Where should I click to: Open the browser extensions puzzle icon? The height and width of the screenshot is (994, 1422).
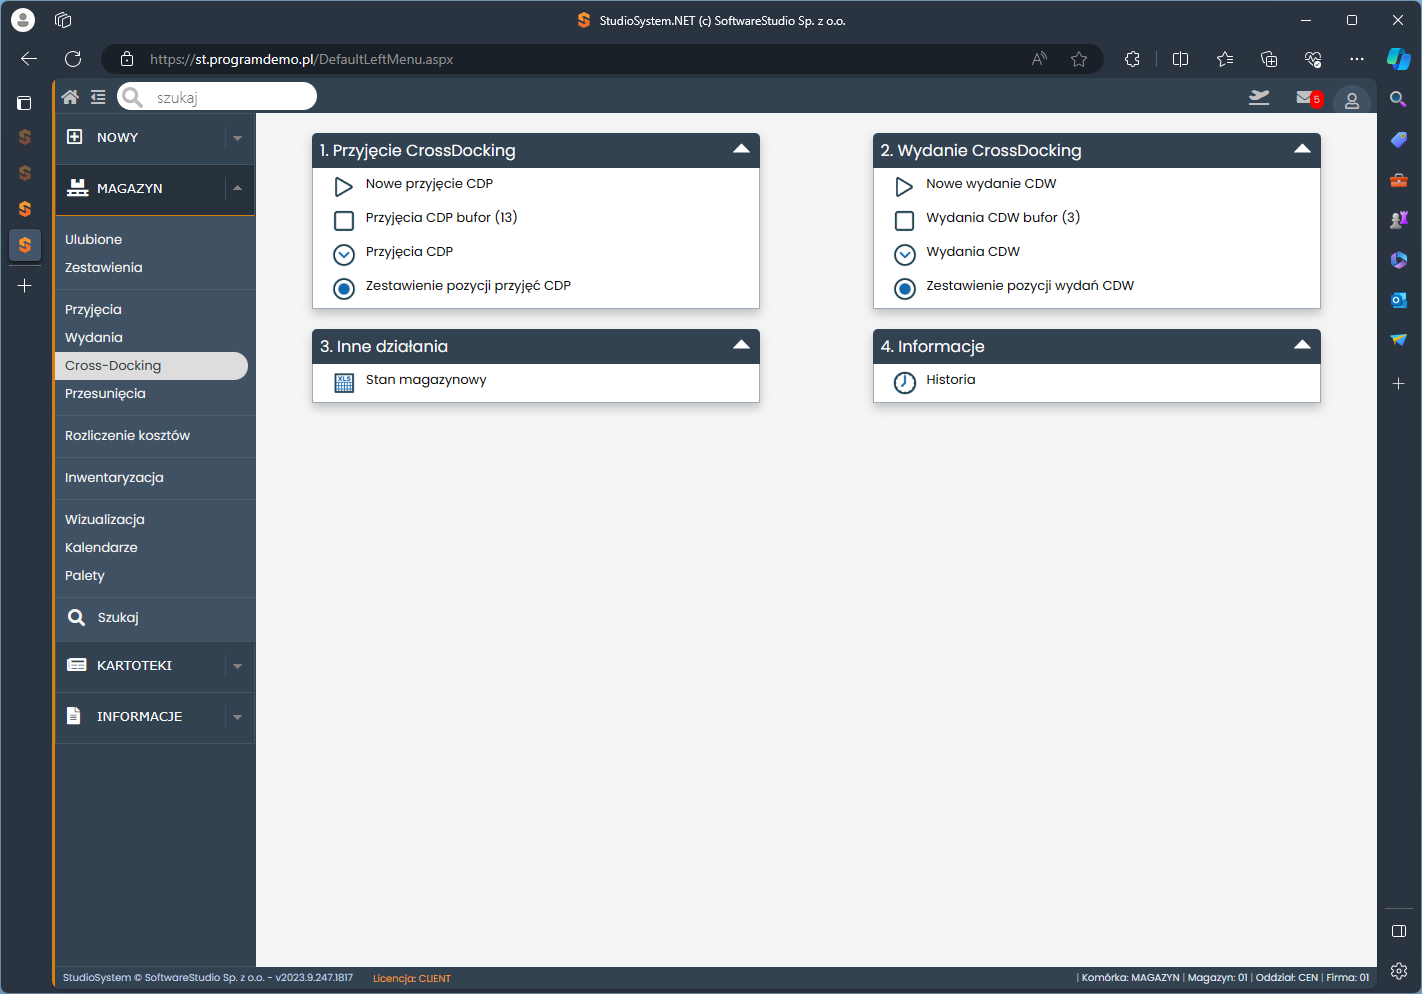(1132, 59)
